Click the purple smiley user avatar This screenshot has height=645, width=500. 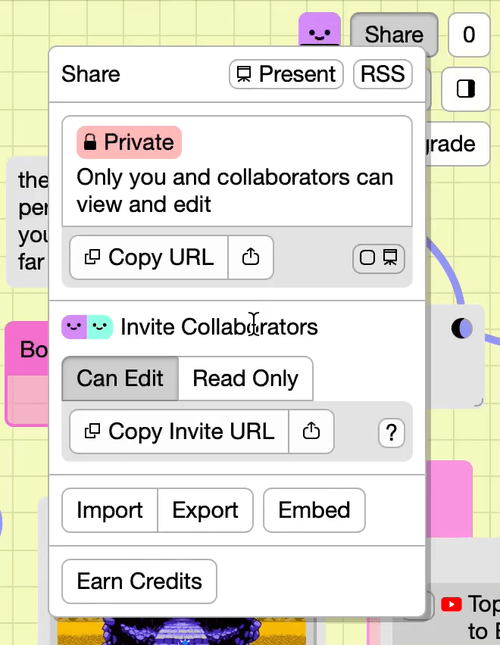(319, 29)
